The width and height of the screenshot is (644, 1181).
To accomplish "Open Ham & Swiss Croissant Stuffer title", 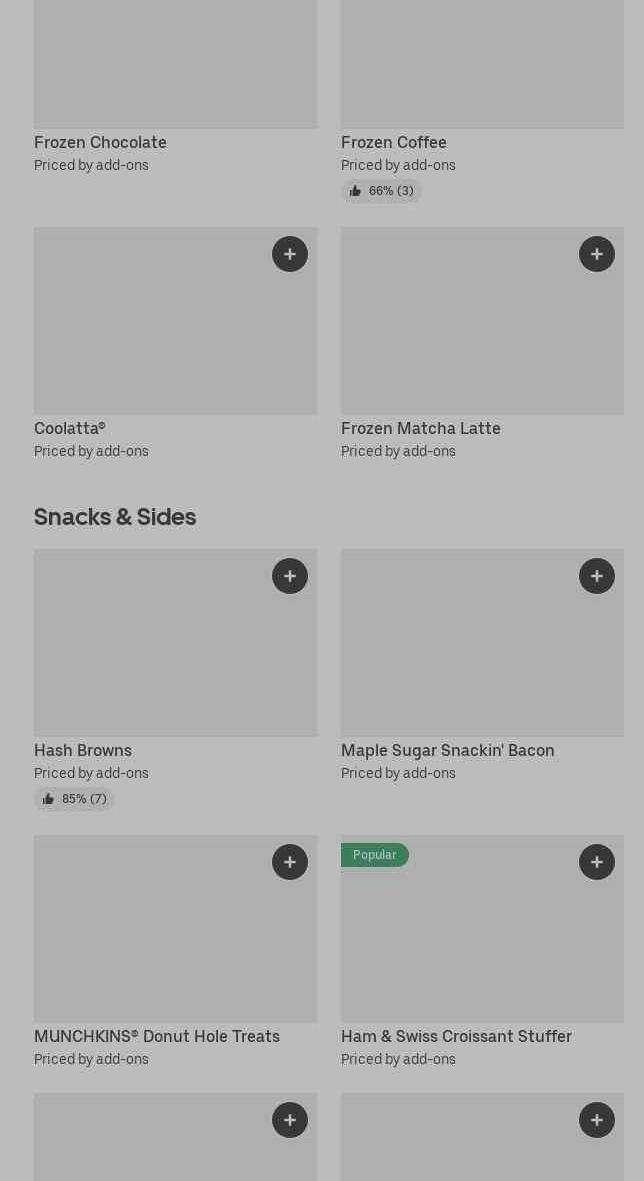I will 456,1036.
